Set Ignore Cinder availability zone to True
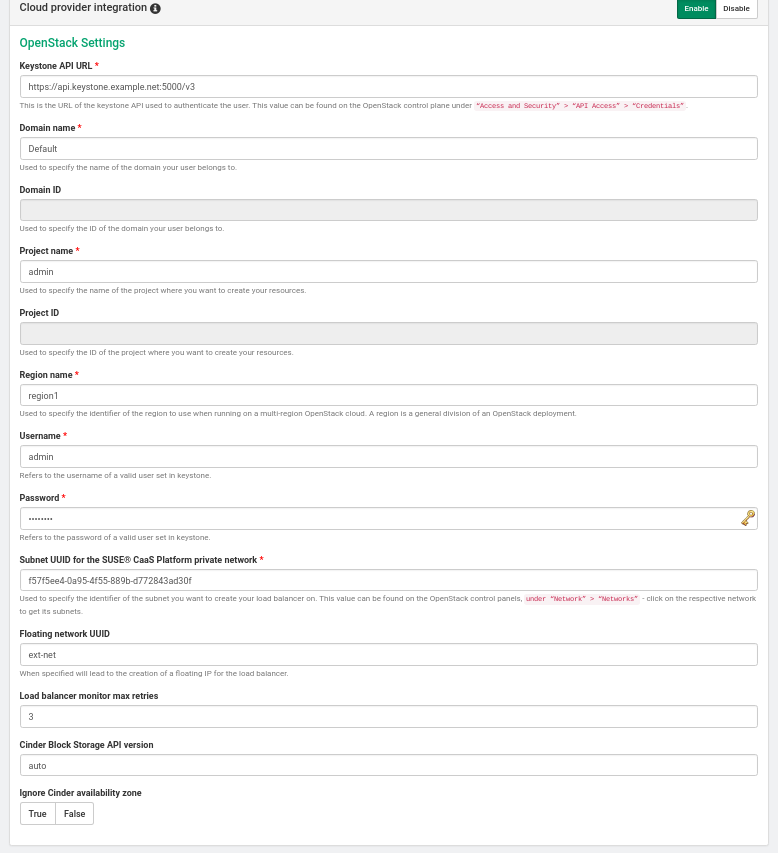 coord(38,814)
